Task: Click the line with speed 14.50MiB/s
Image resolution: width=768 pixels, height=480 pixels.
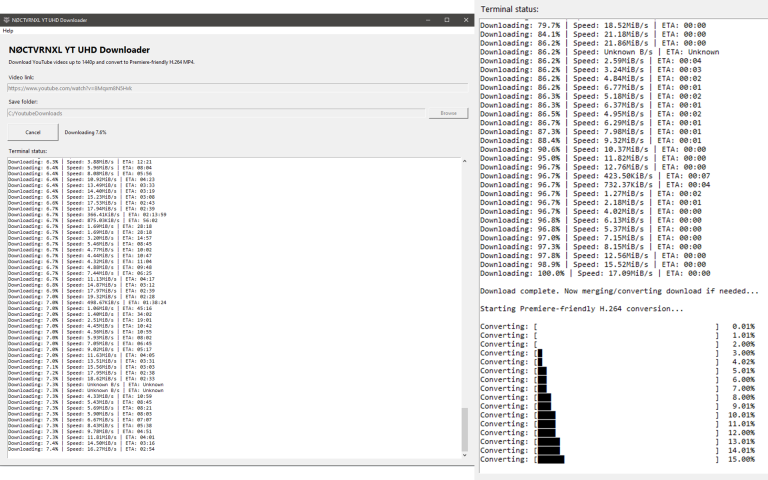Action: click(x=81, y=443)
